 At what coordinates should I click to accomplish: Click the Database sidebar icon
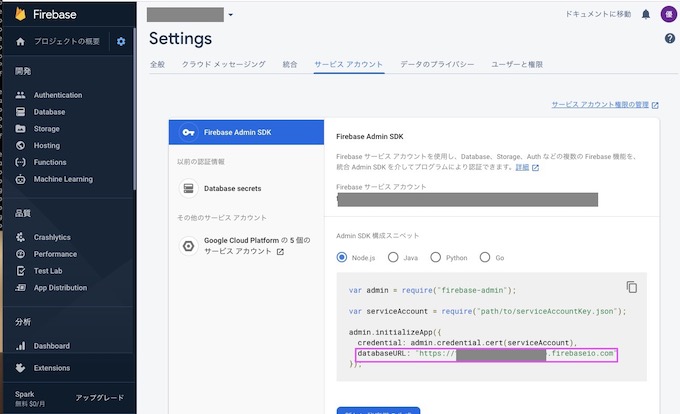coord(20,112)
